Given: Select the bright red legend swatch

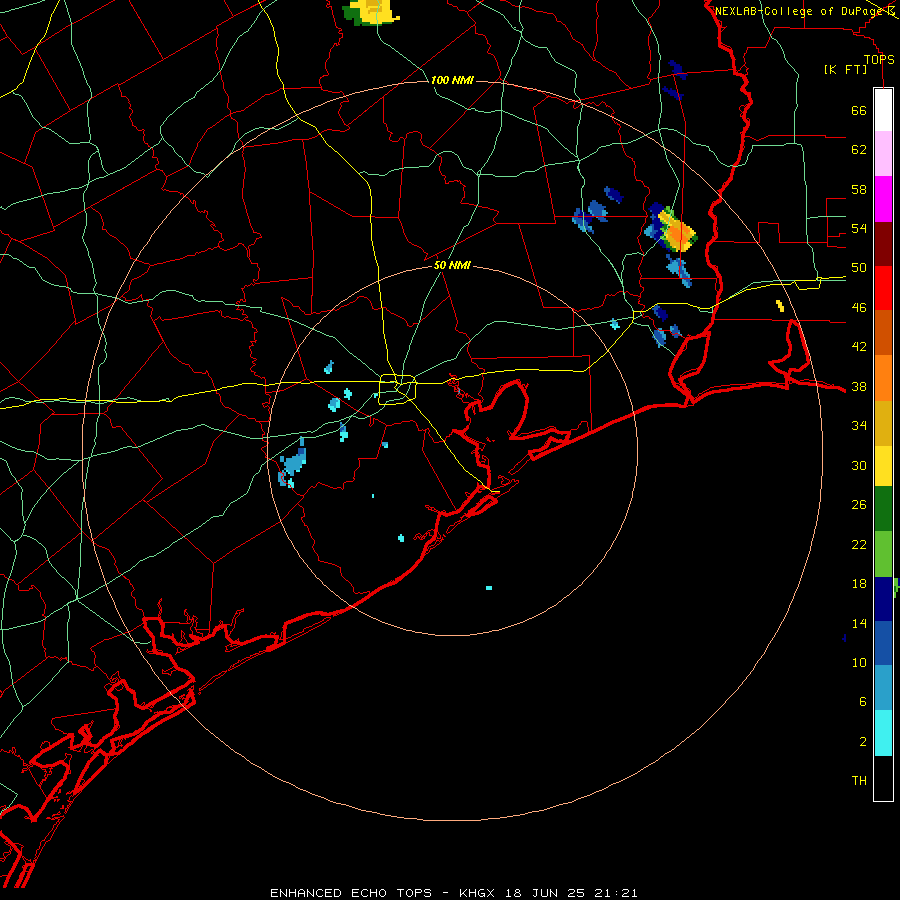Looking at the screenshot, I should (883, 288).
